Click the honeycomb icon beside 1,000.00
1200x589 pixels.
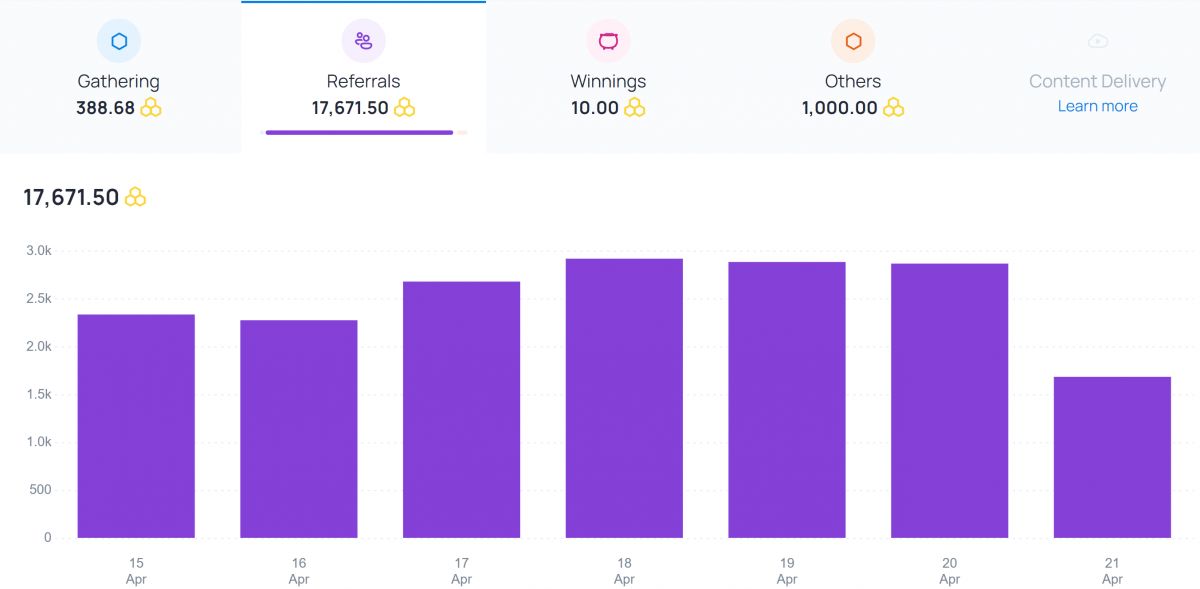pos(896,108)
